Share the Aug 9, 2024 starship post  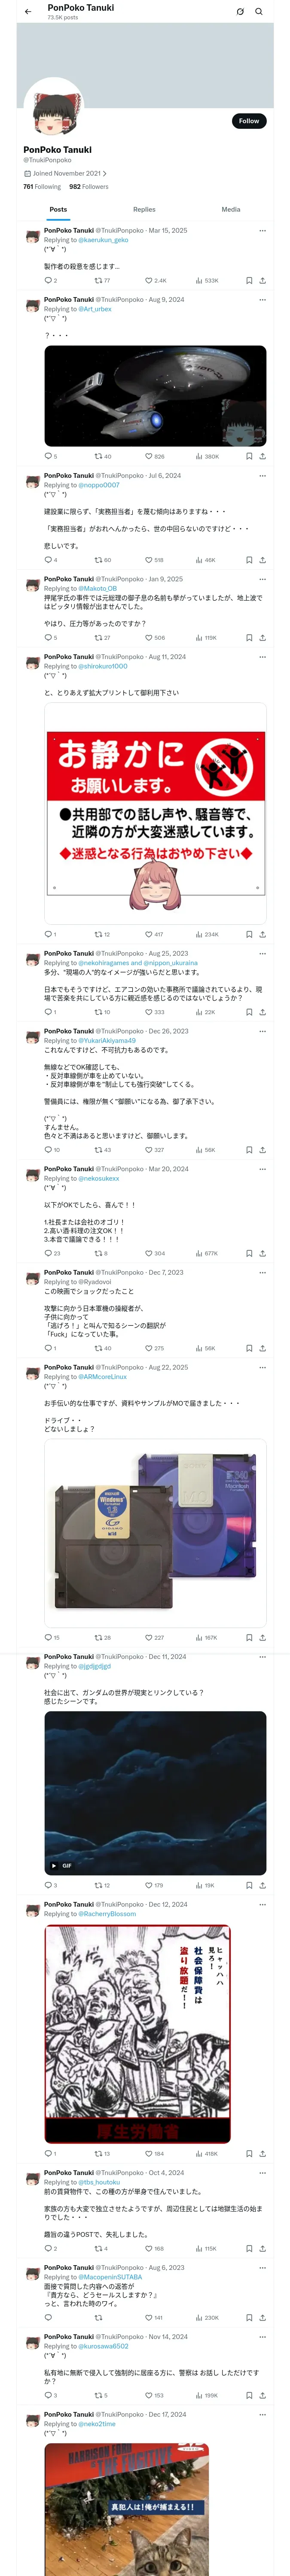click(x=262, y=456)
